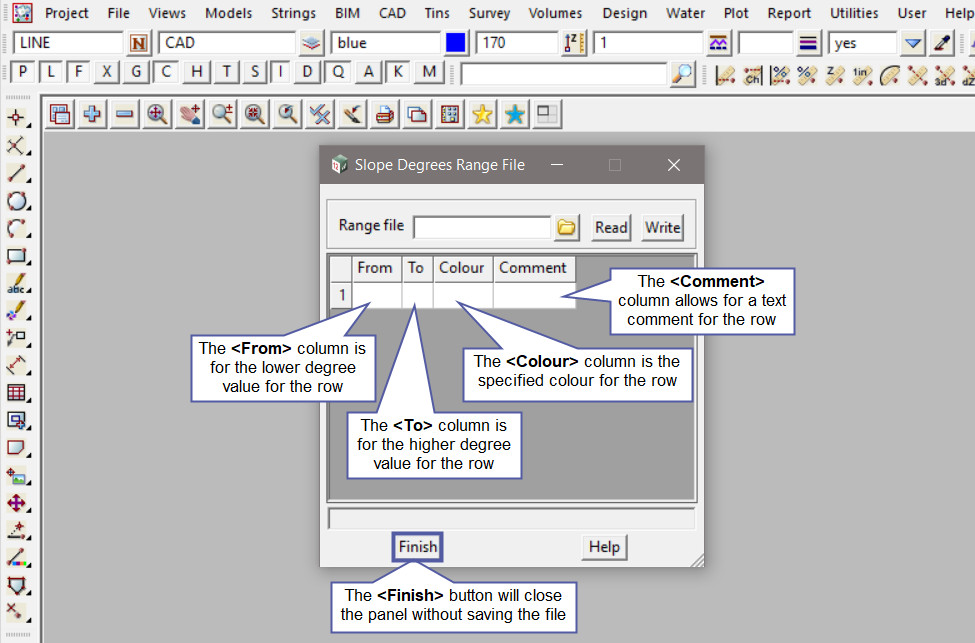The height and width of the screenshot is (643, 975).
Task: Click the plus (add model) view button
Action: click(92, 114)
